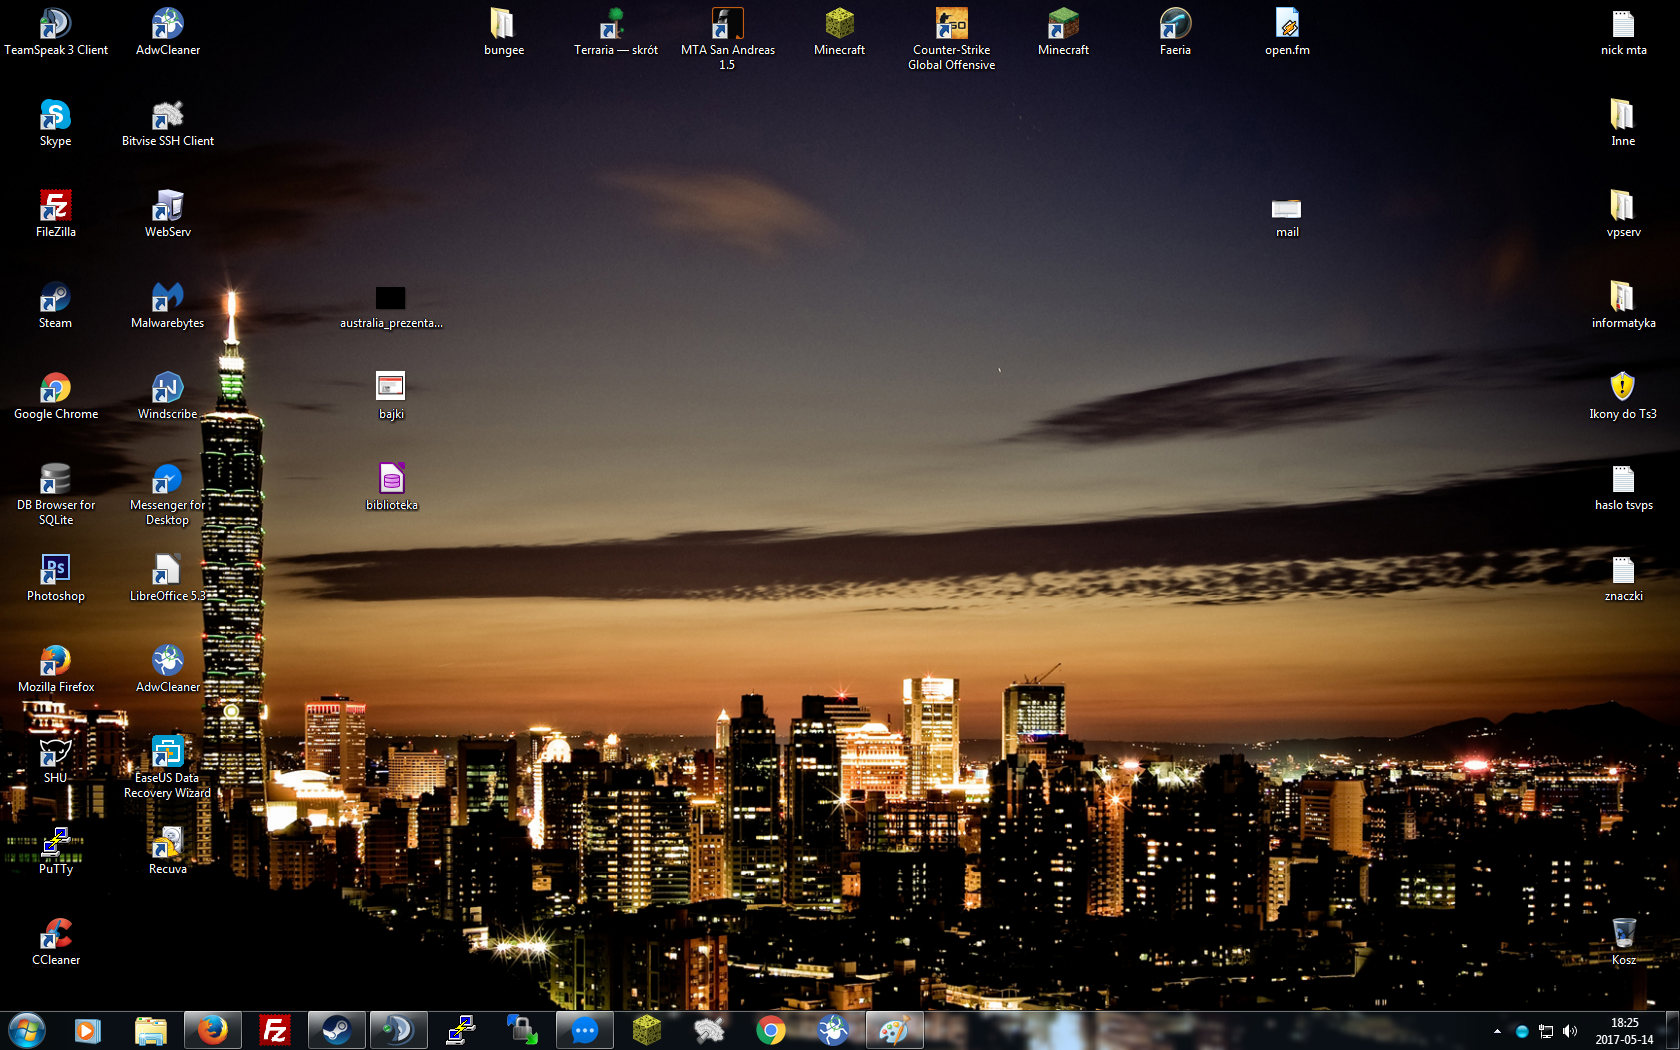Click the network icon in system tray
Viewport: 1680px width, 1050px height.
click(1546, 1031)
